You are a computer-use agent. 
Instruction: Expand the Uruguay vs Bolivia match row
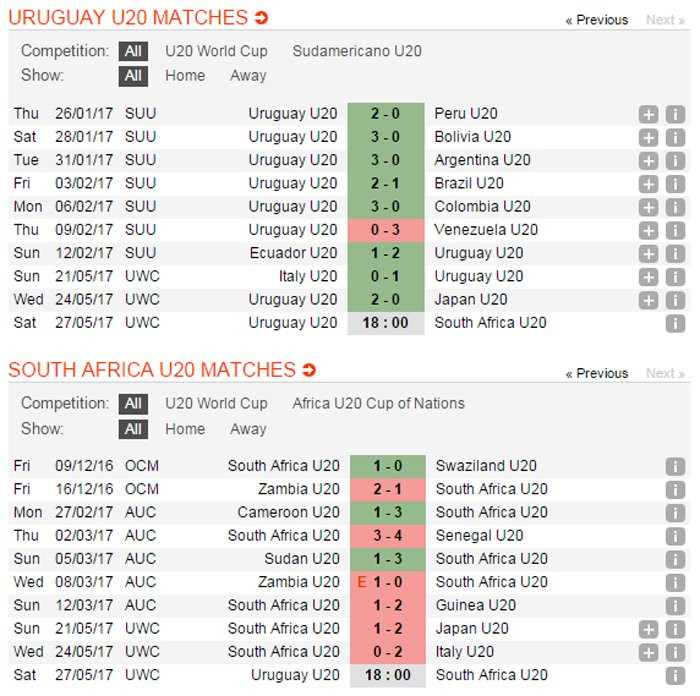point(648,137)
